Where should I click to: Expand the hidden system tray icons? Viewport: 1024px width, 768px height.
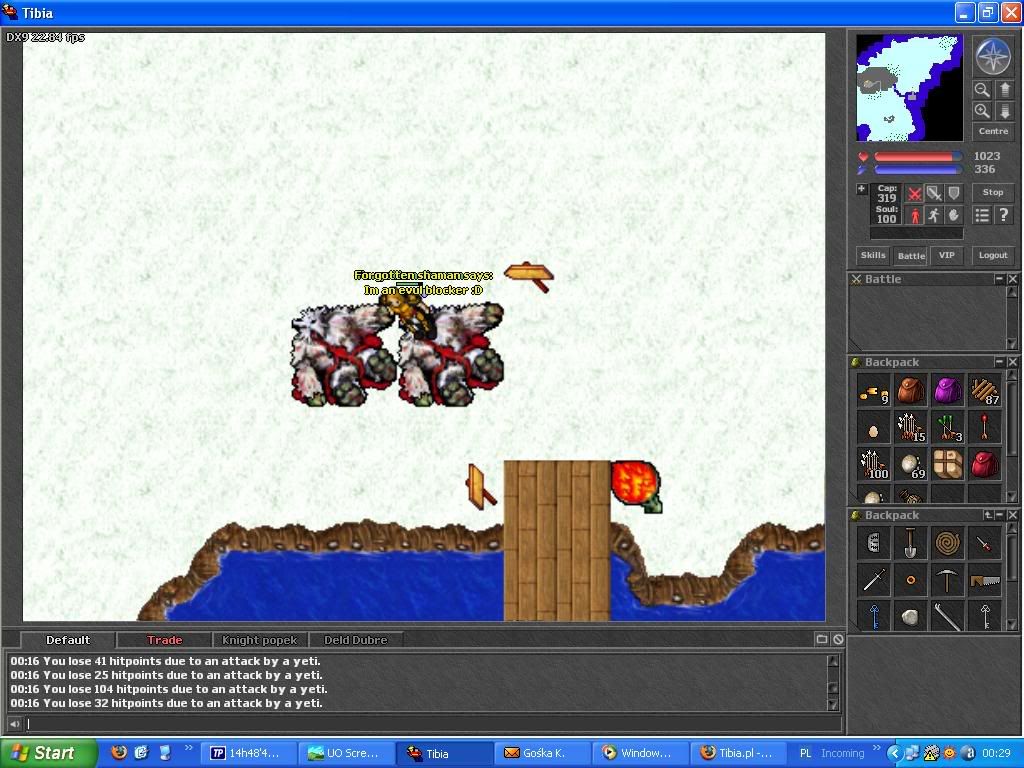[x=894, y=753]
